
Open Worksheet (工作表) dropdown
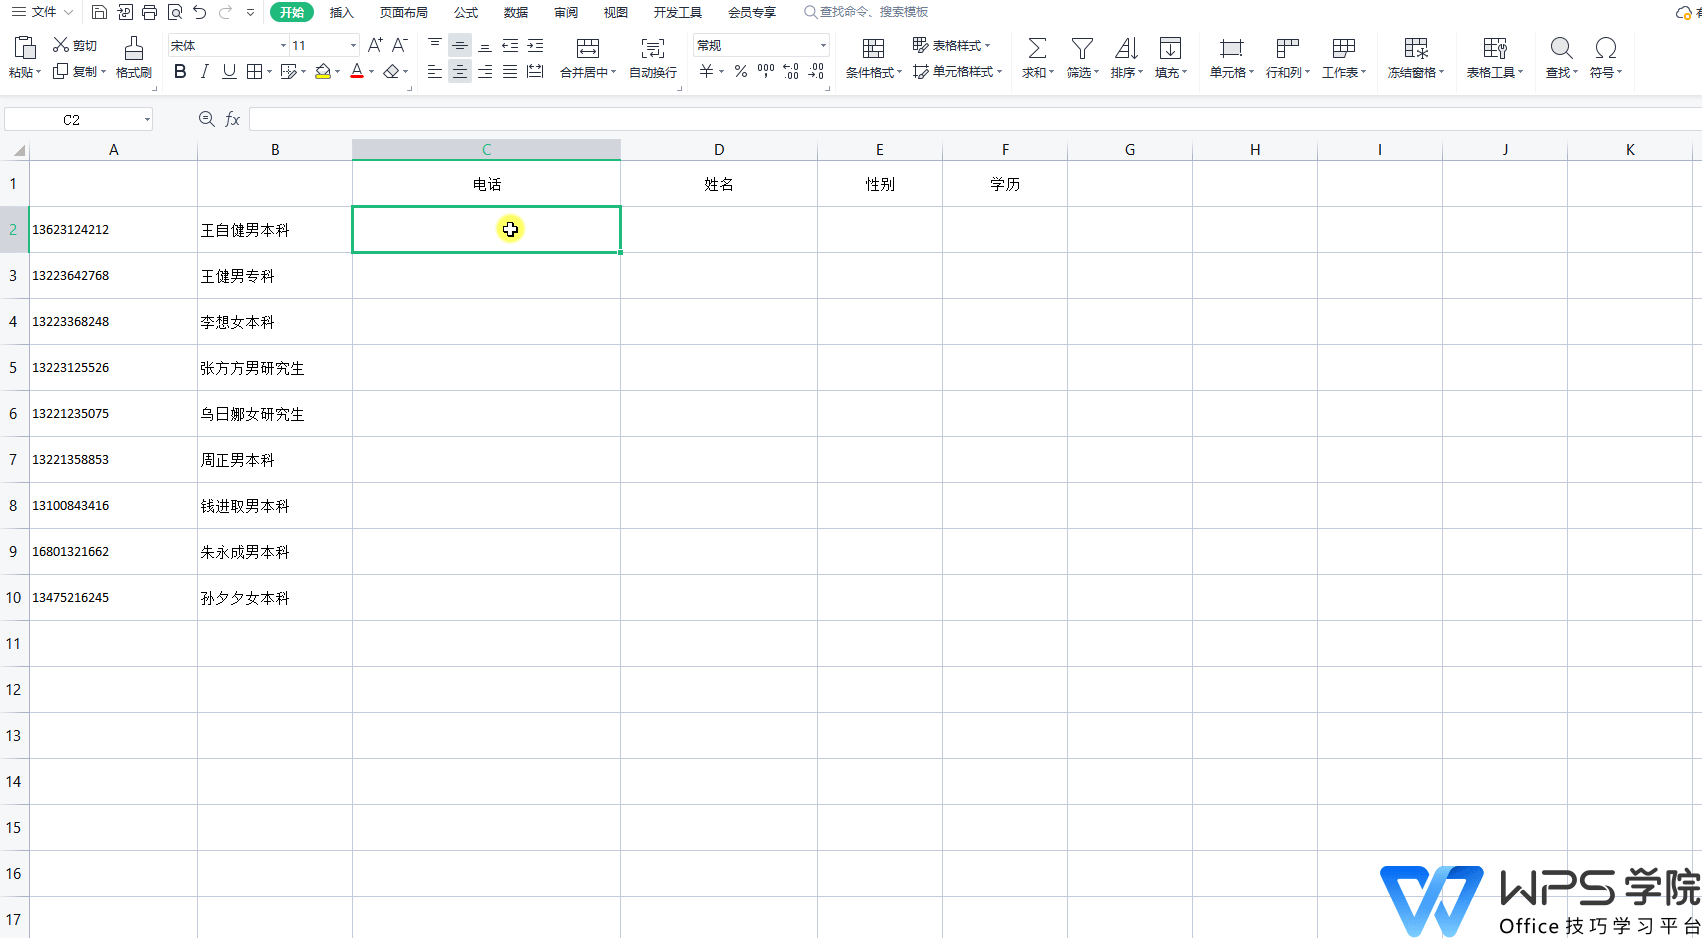[1344, 58]
